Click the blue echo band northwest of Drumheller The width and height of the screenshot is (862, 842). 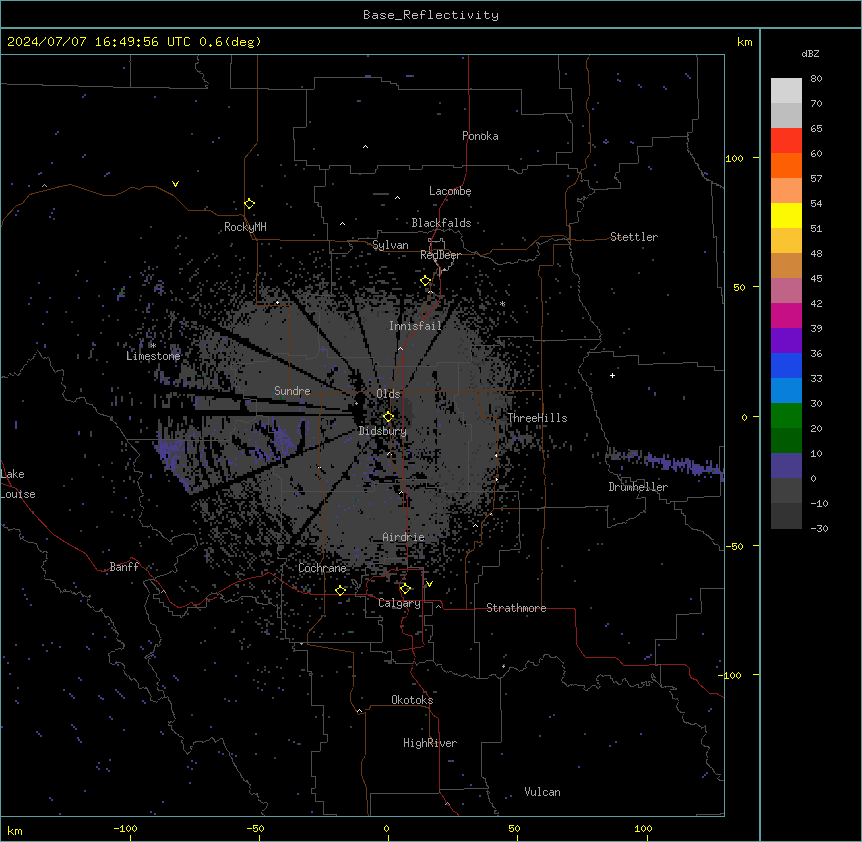click(665, 463)
